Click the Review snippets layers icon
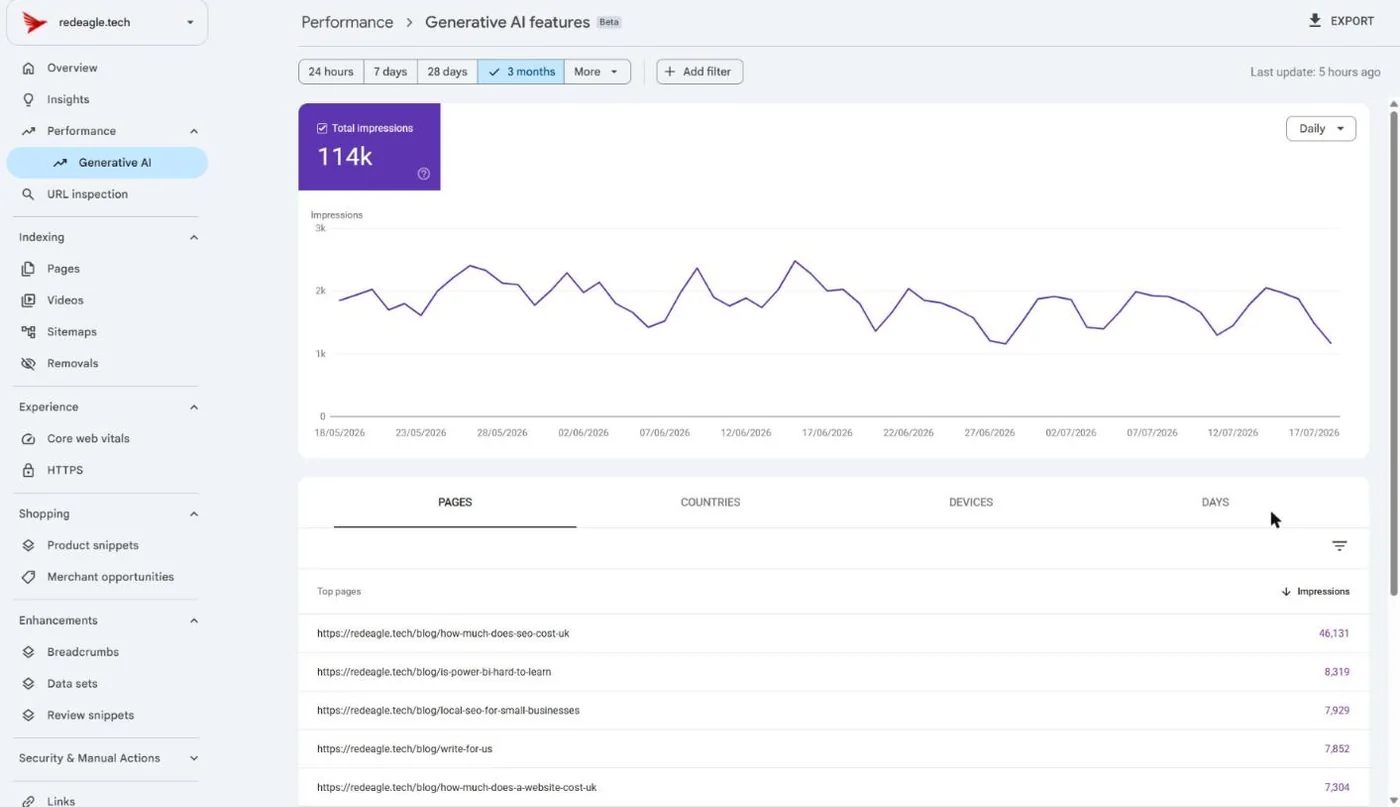This screenshot has width=1400, height=807. click(28, 715)
